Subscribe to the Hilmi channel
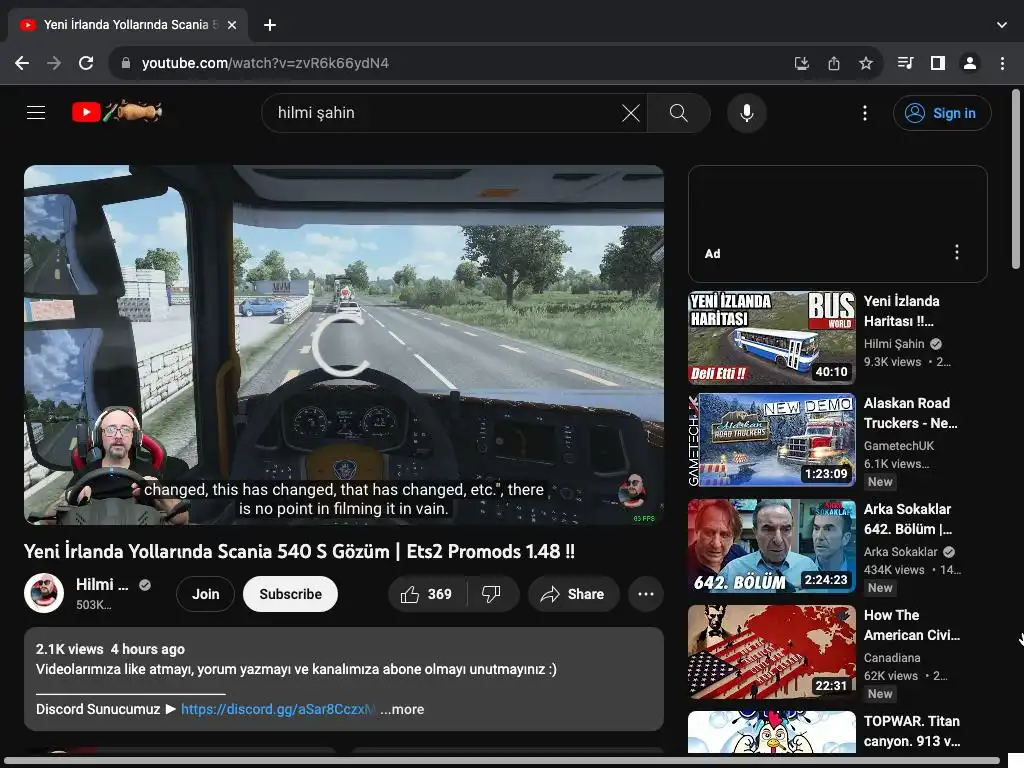 (x=290, y=594)
